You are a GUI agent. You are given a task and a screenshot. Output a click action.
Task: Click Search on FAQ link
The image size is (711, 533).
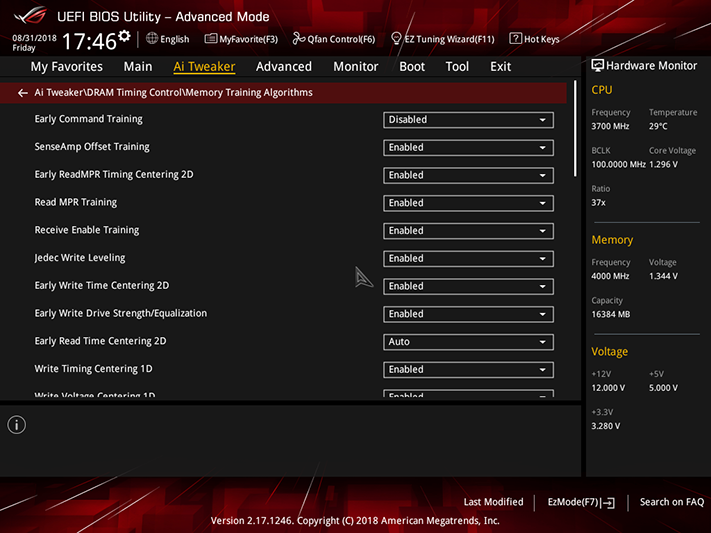pos(672,502)
